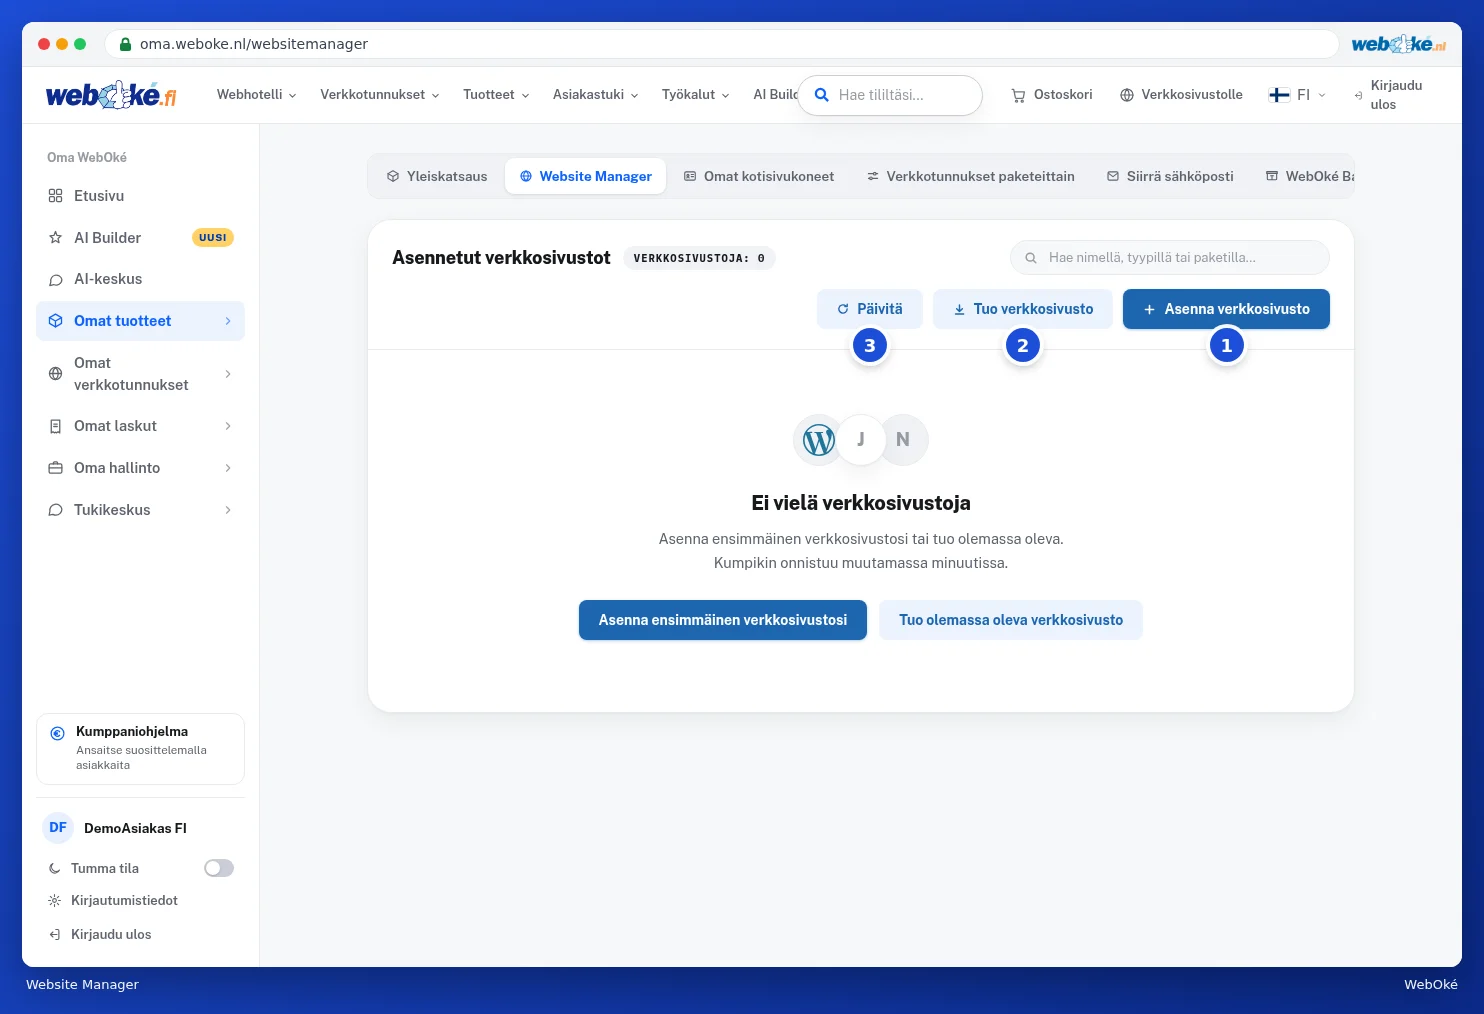Click the Tukikeskus speech bubble icon

(x=56, y=510)
